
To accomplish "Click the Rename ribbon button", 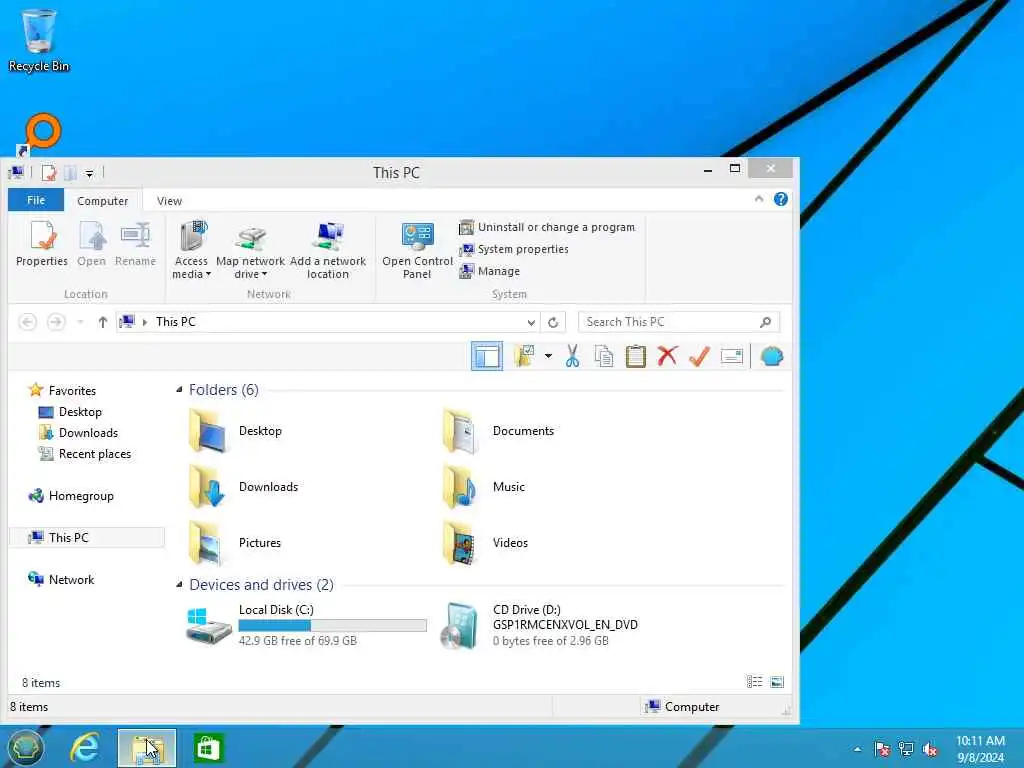I will (135, 244).
